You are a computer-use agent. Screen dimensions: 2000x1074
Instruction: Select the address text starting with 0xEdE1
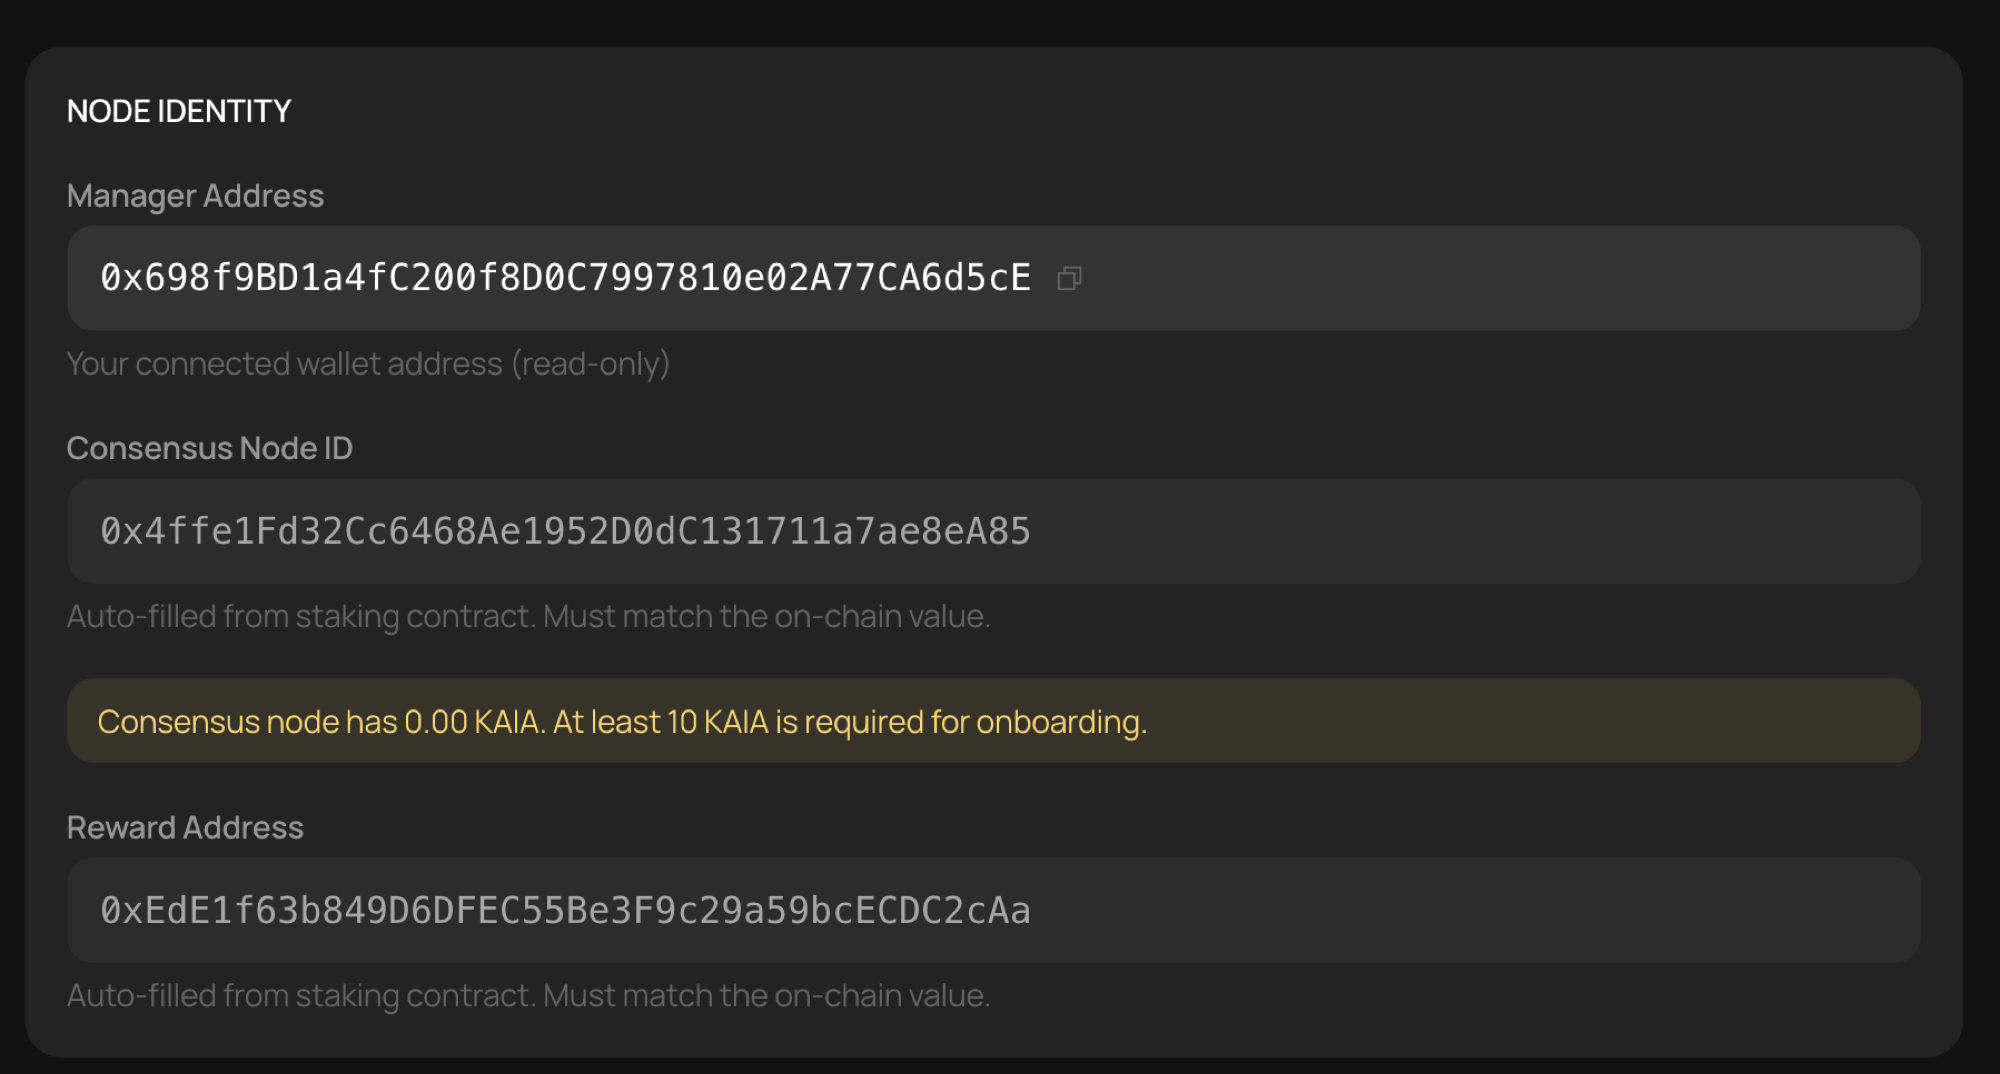pyautogui.click(x=565, y=910)
